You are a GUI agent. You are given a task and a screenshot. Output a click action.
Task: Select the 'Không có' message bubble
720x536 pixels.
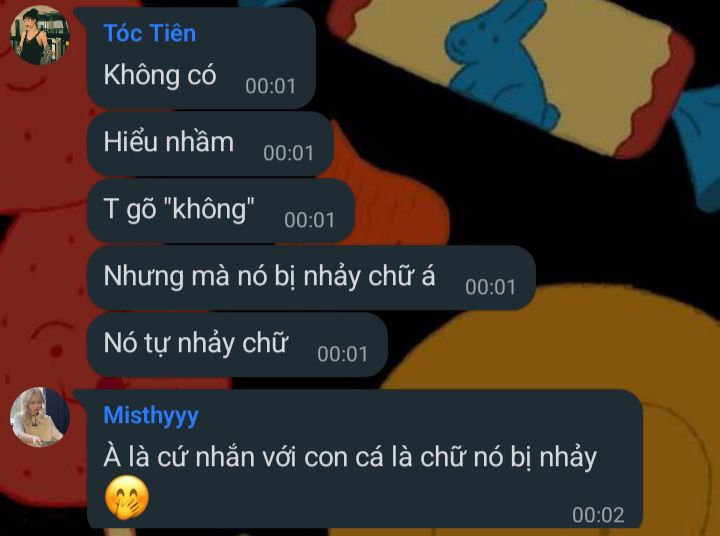(x=201, y=58)
